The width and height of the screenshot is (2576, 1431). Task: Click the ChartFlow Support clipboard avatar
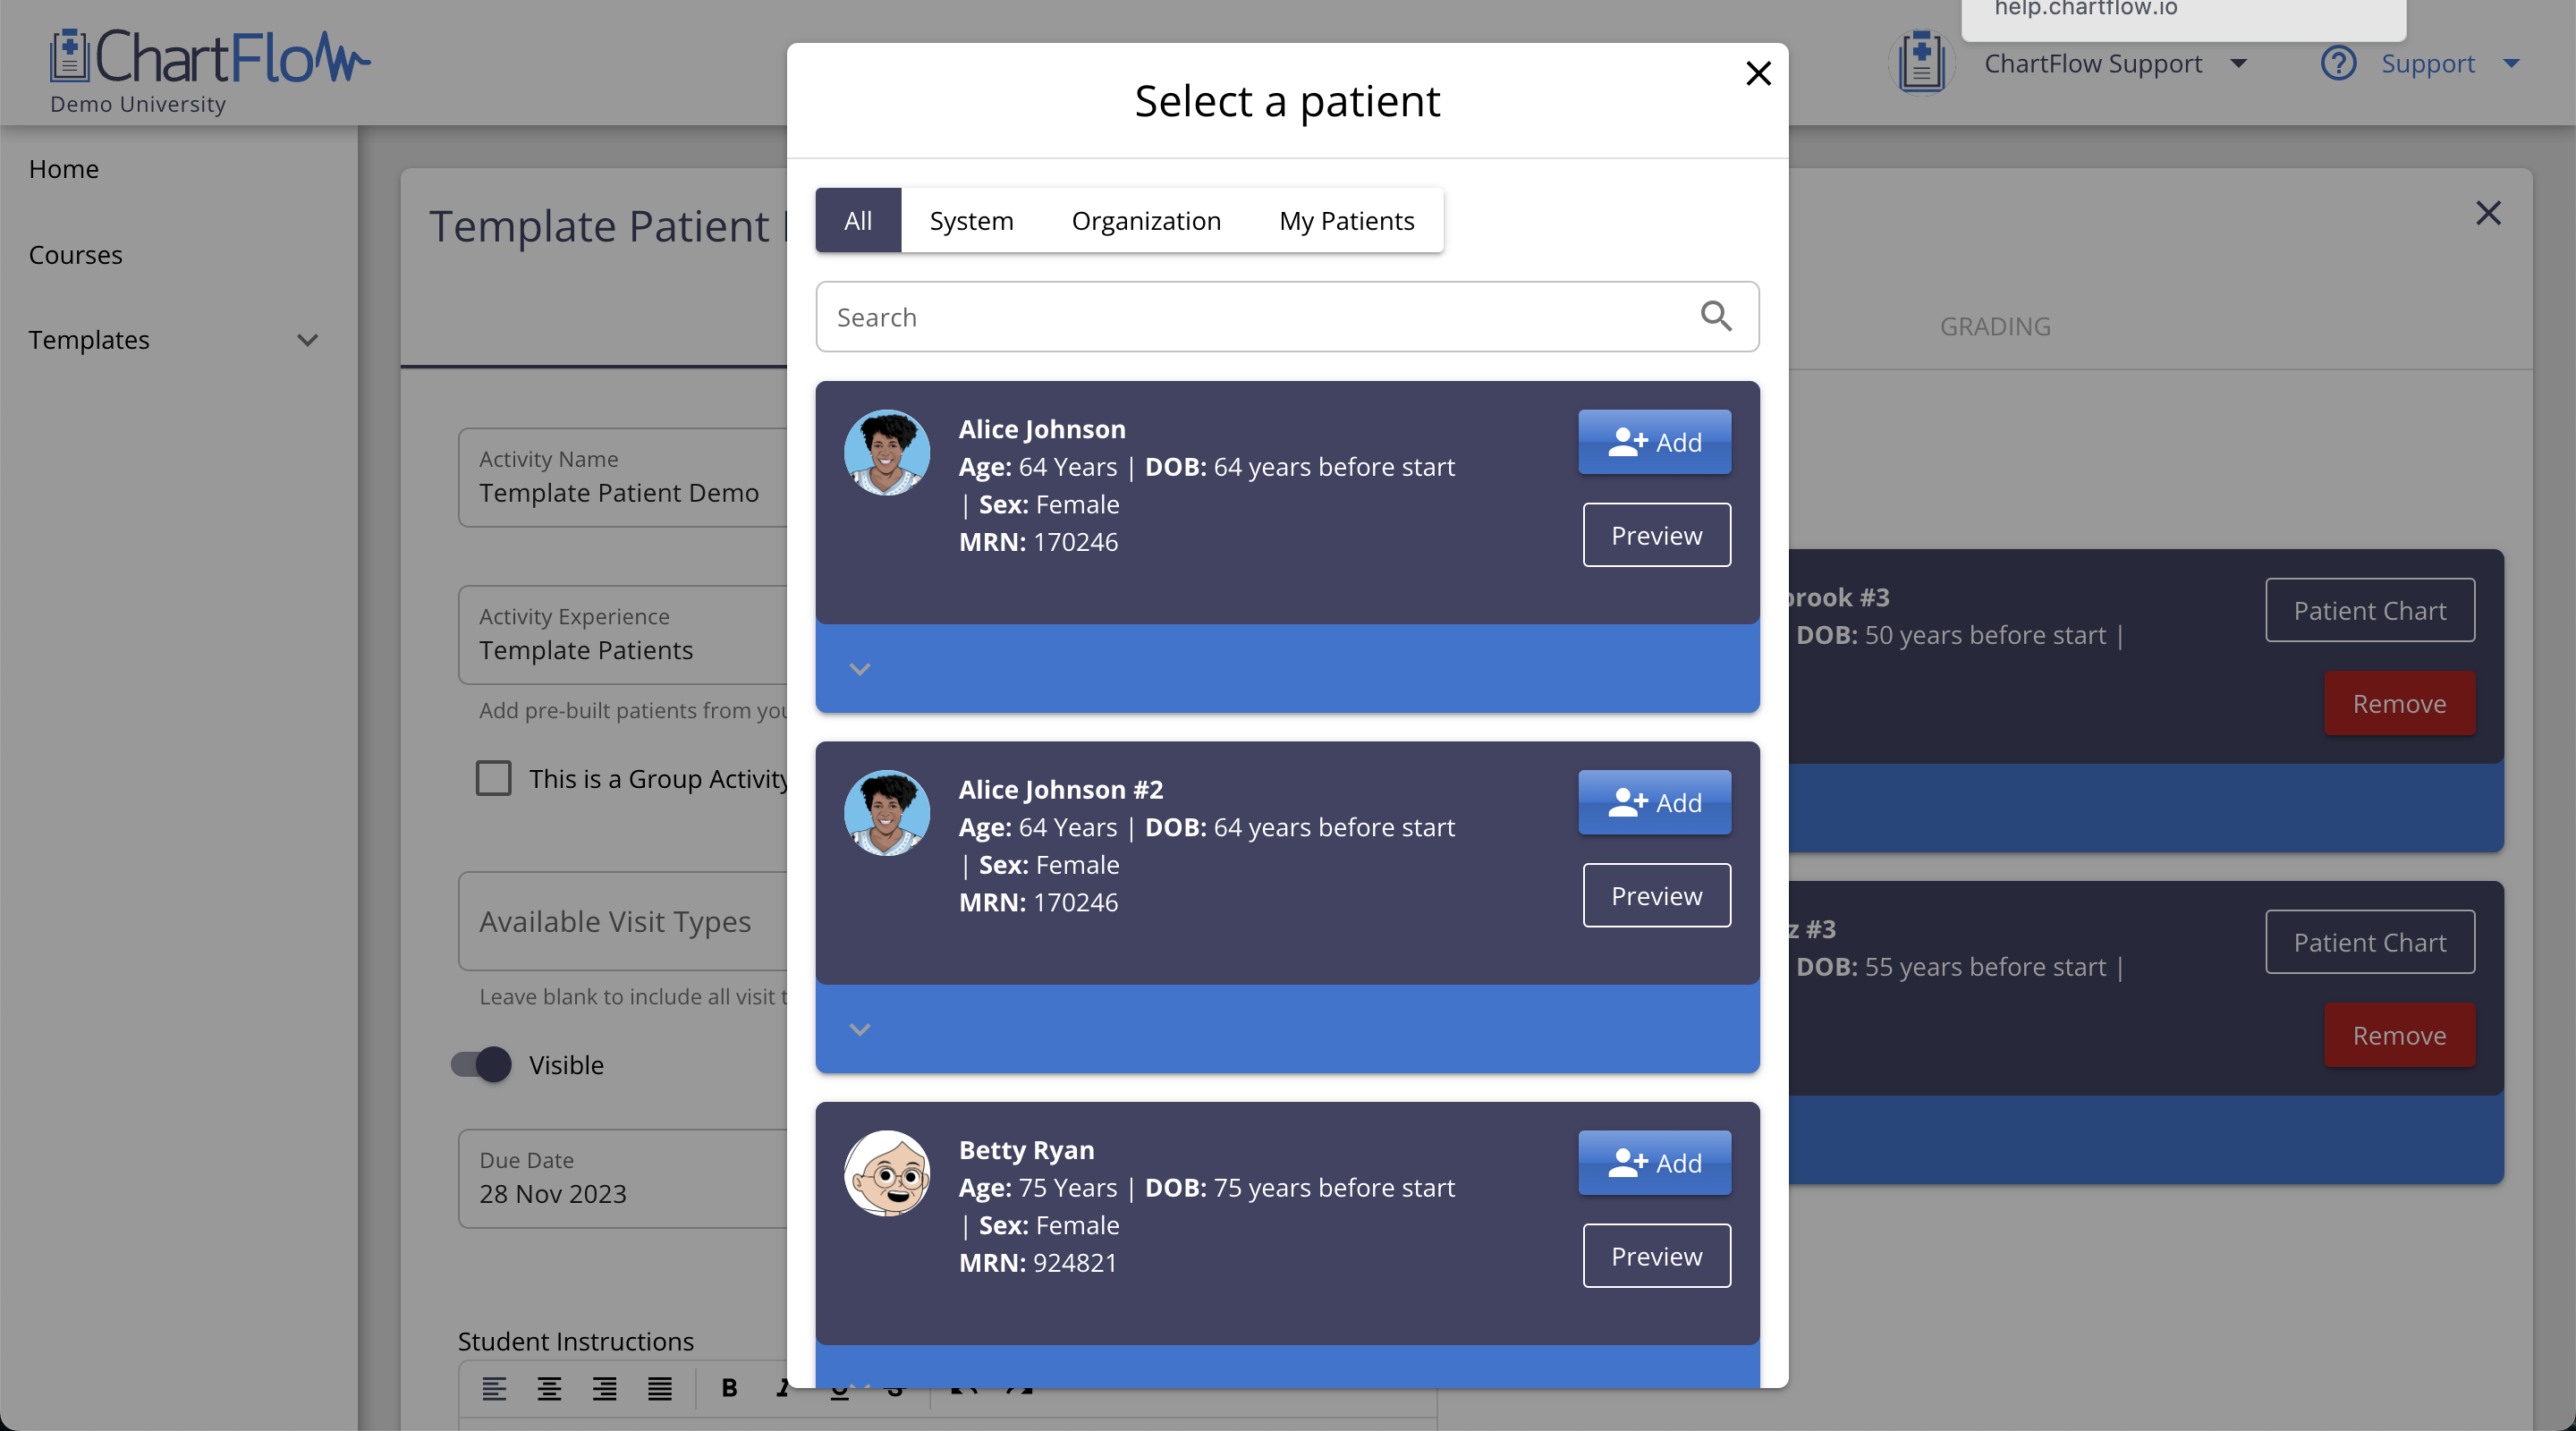click(x=1920, y=62)
